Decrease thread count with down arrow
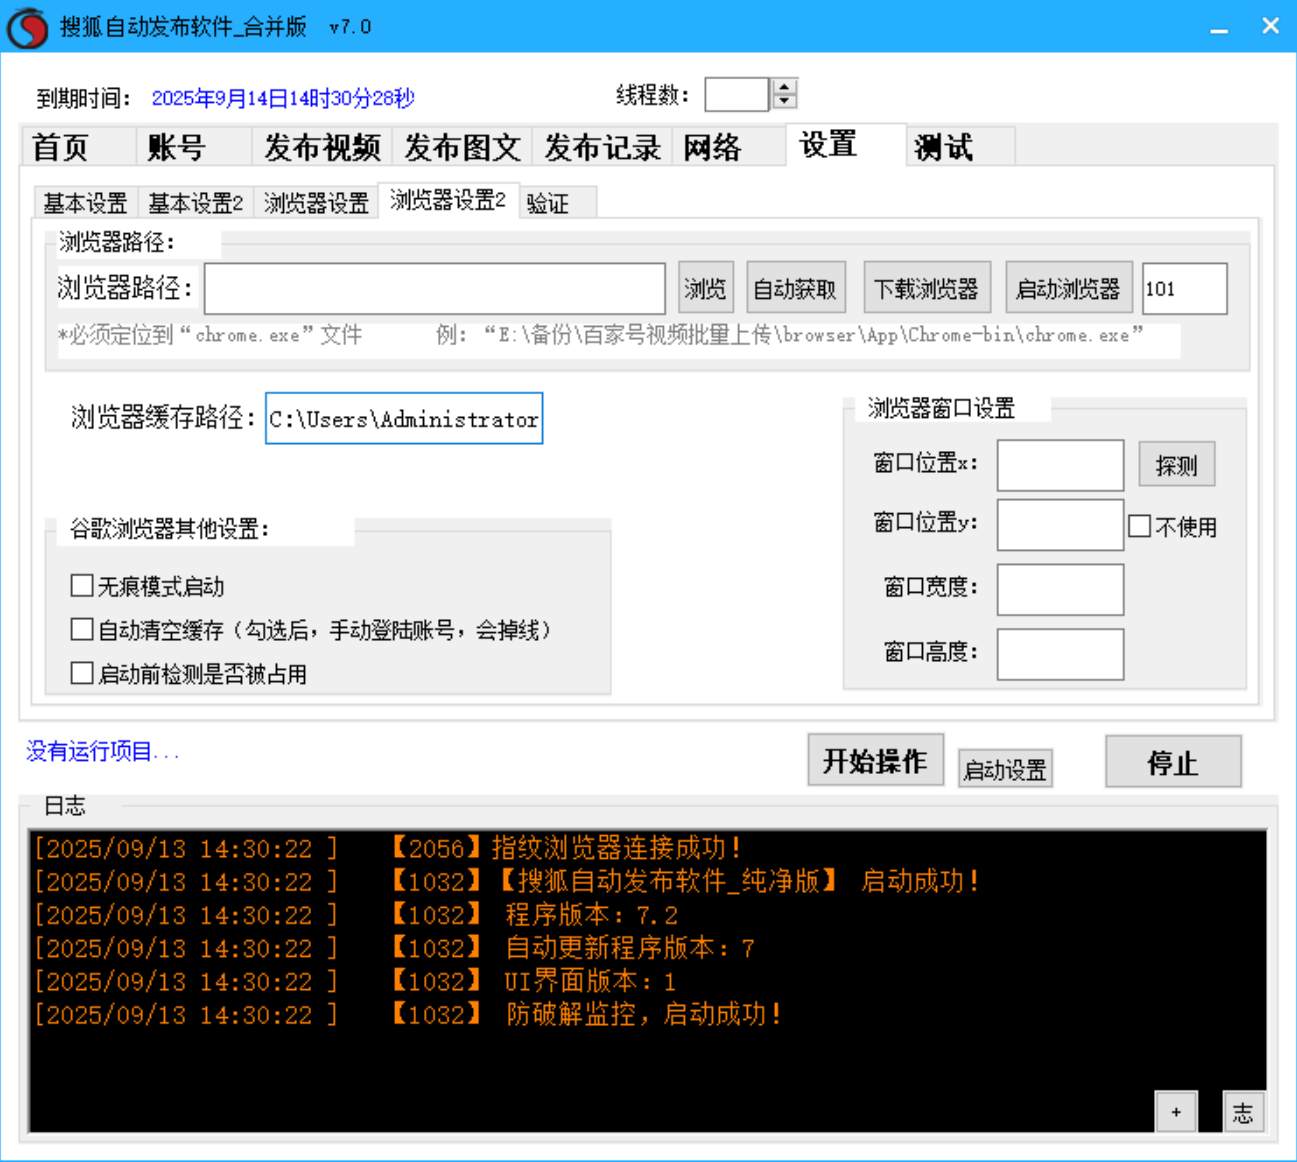 pyautogui.click(x=785, y=101)
